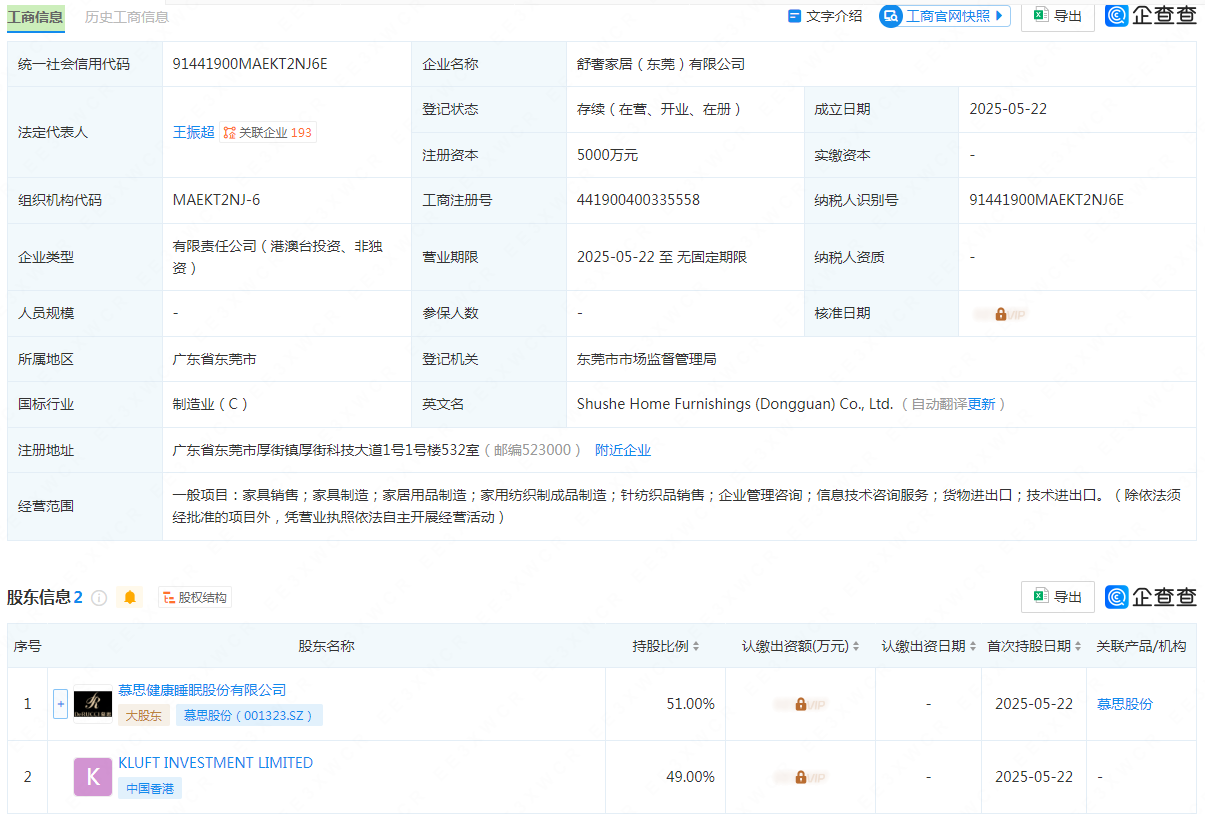The width and height of the screenshot is (1205, 814).
Task: Select English name Shushe Home Furnishings text
Action: point(735,404)
